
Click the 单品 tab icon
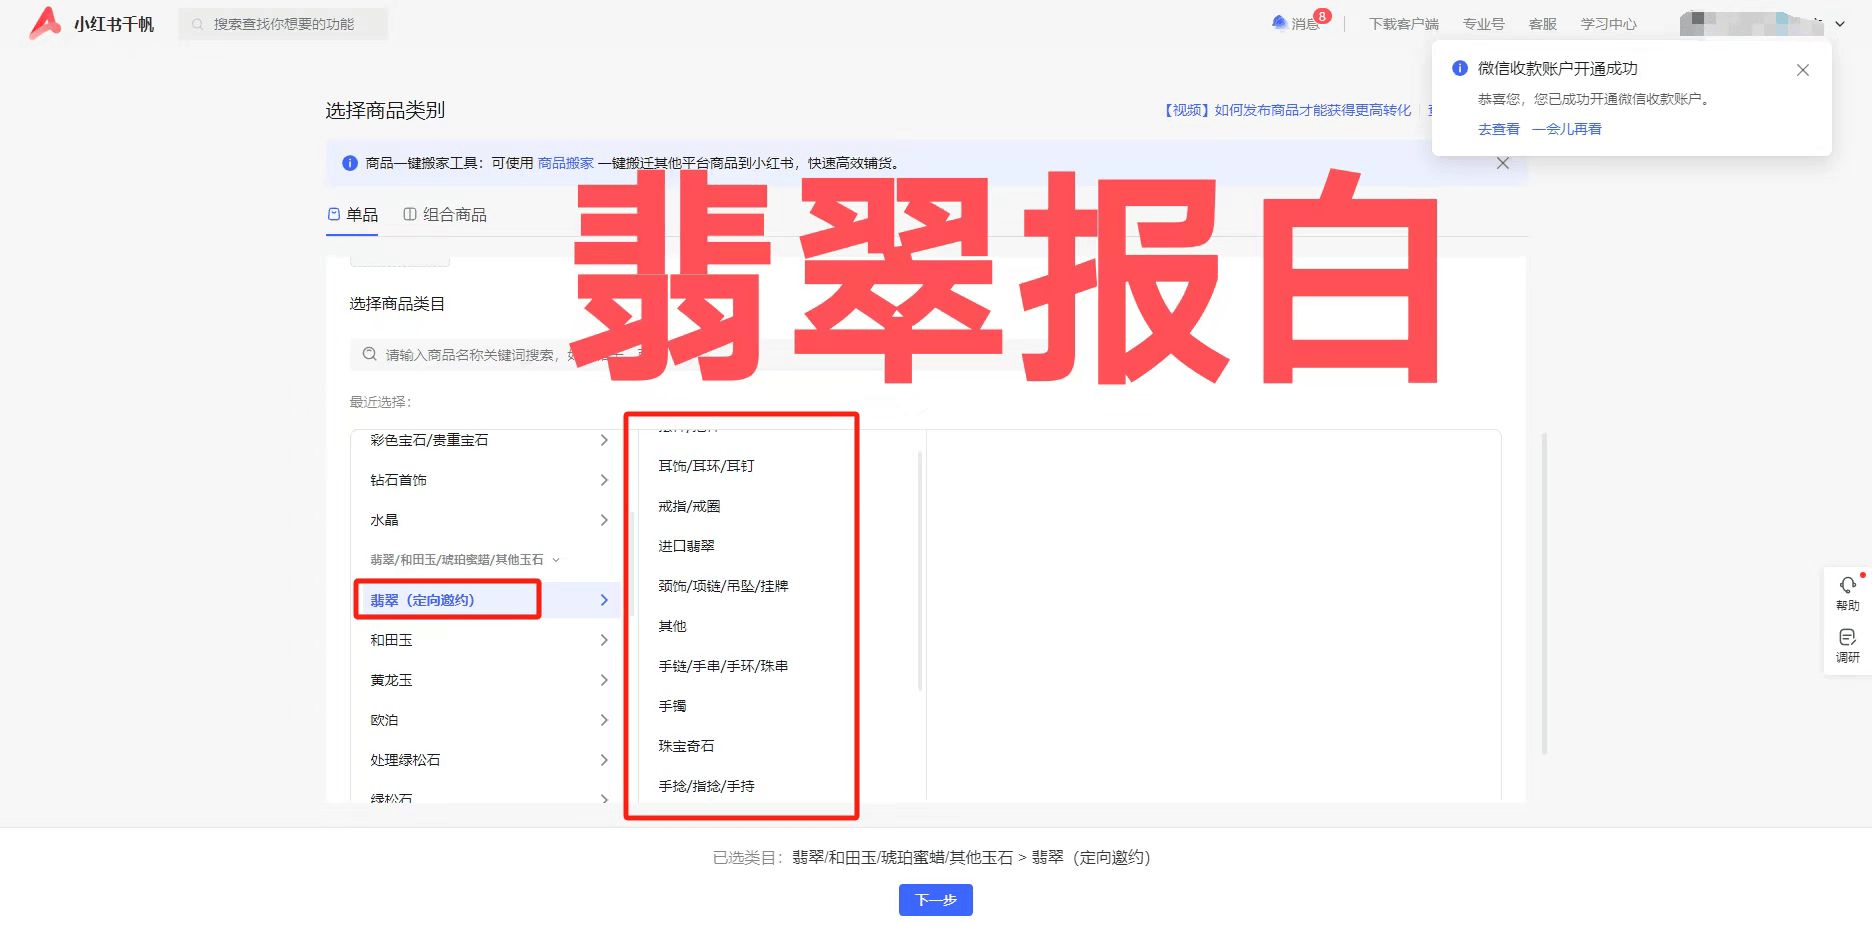(x=333, y=214)
